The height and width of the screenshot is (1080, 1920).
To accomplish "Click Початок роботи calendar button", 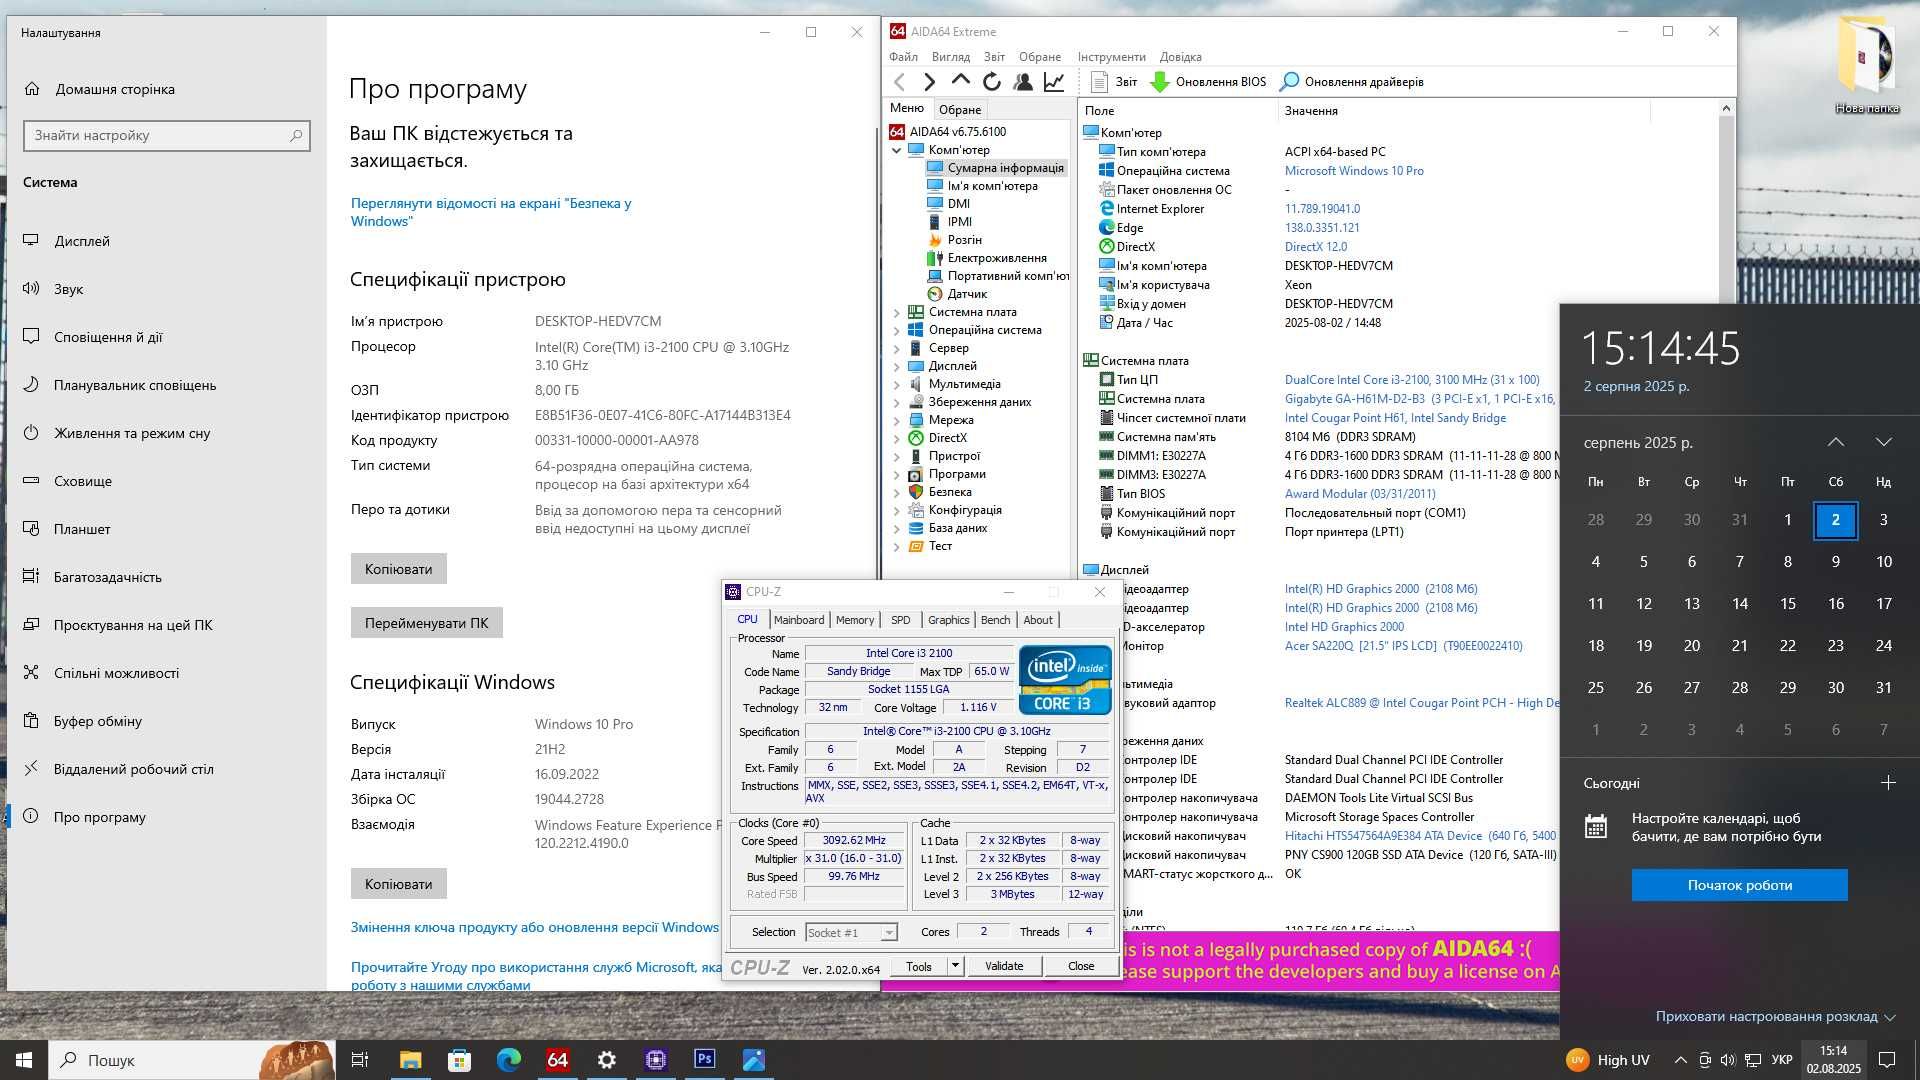I will 1740,885.
